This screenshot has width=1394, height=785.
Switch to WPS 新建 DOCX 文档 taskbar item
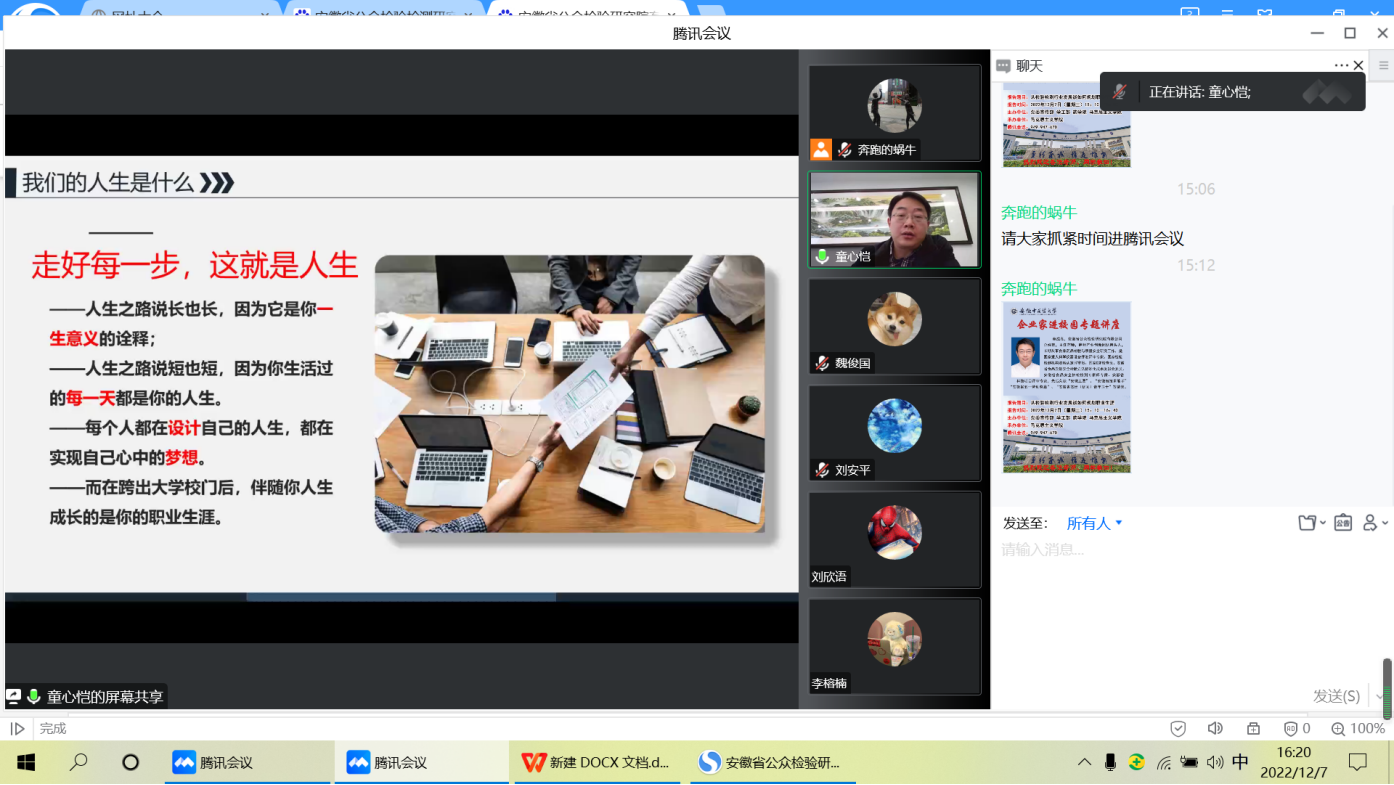coord(596,762)
